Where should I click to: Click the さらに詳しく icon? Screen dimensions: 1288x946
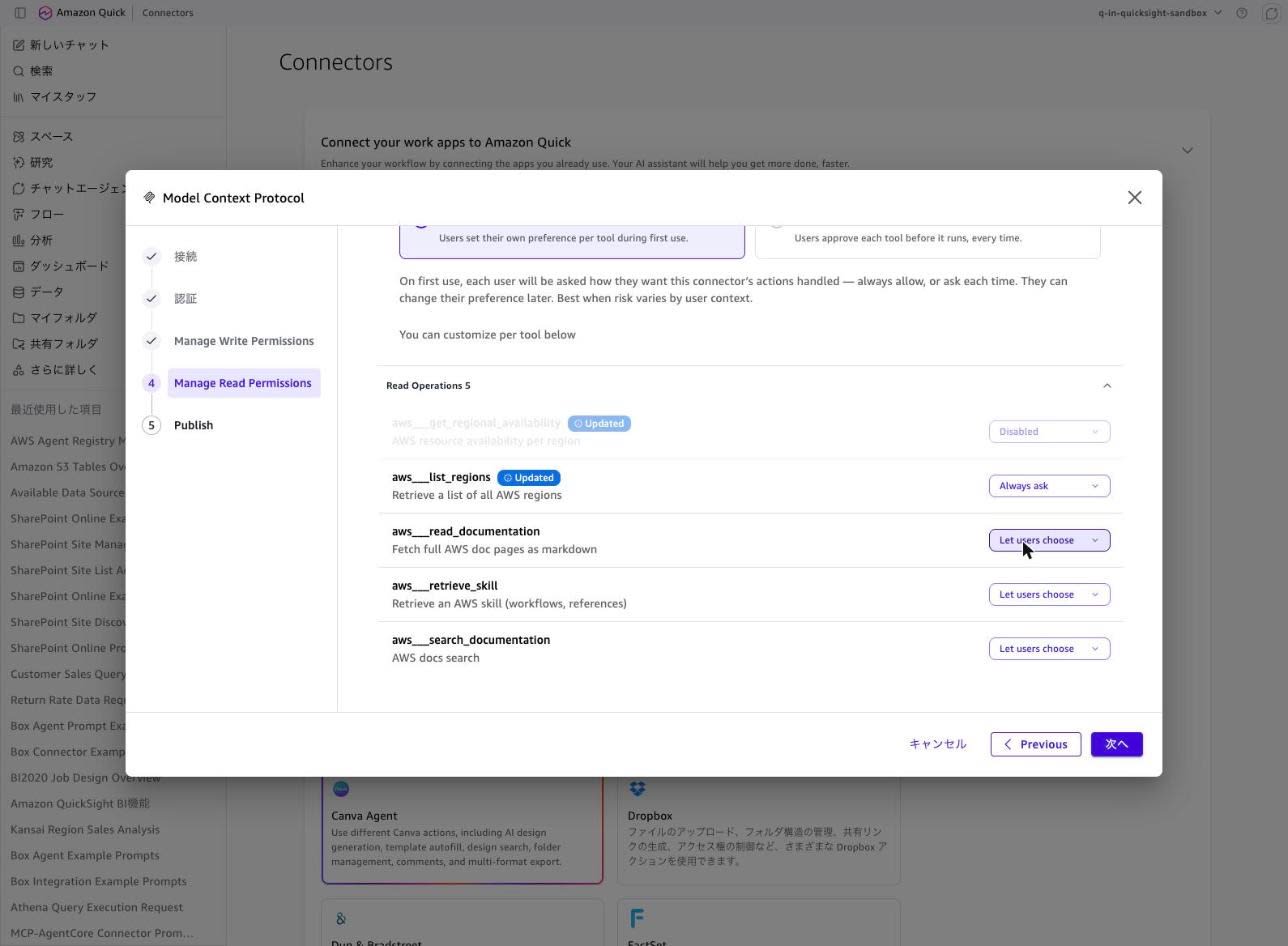click(19, 370)
